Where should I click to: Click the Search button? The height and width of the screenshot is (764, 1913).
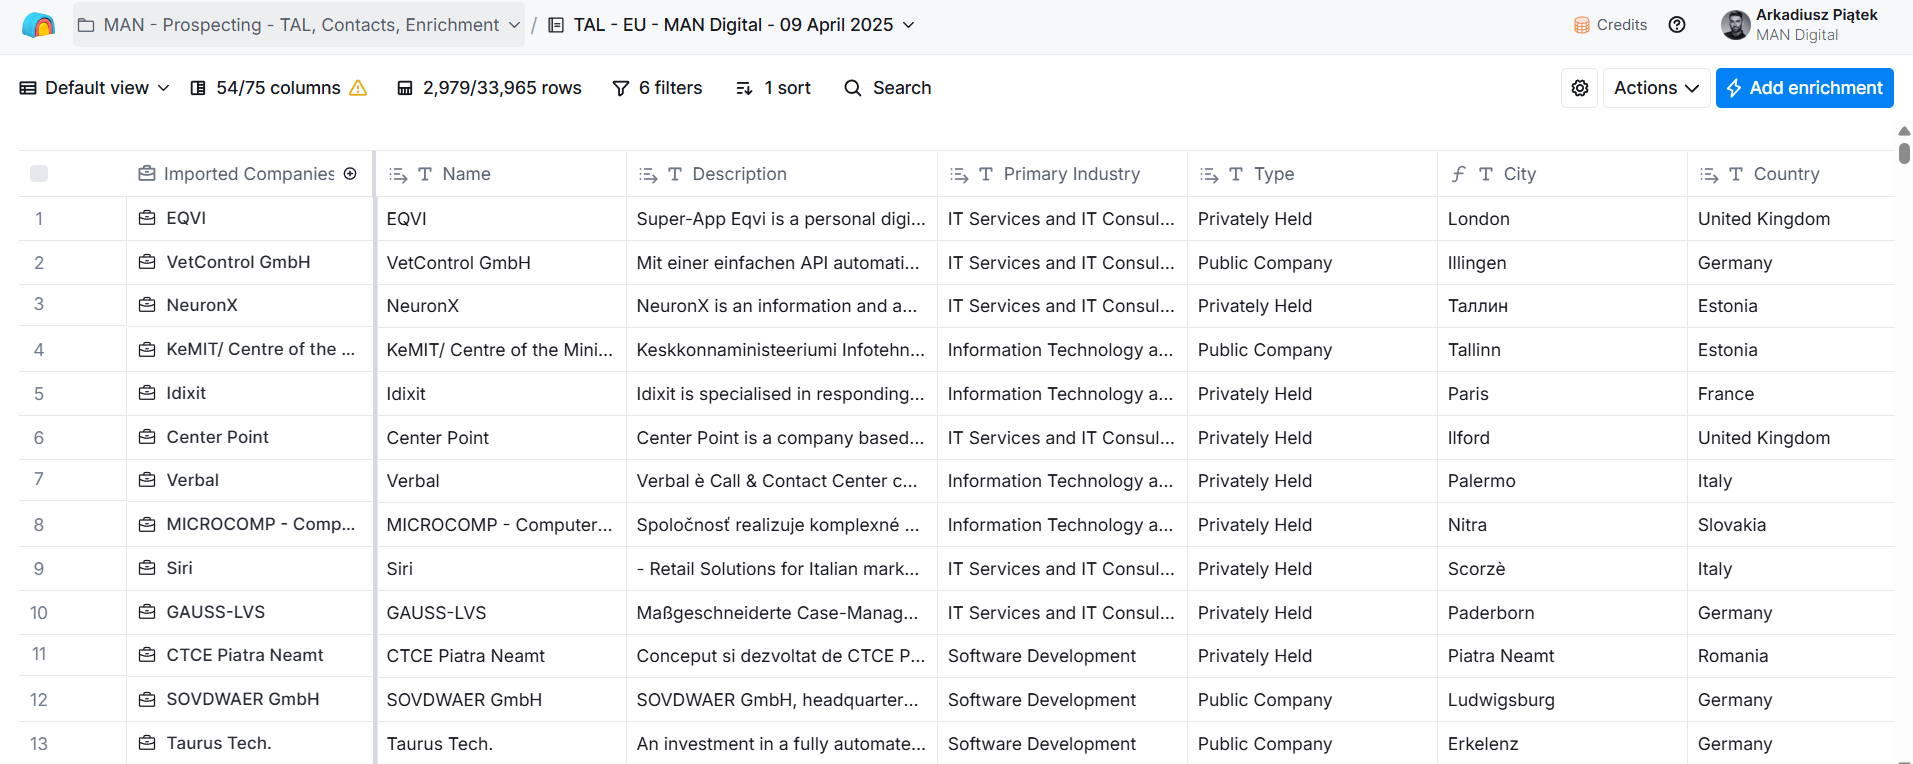[x=888, y=88]
